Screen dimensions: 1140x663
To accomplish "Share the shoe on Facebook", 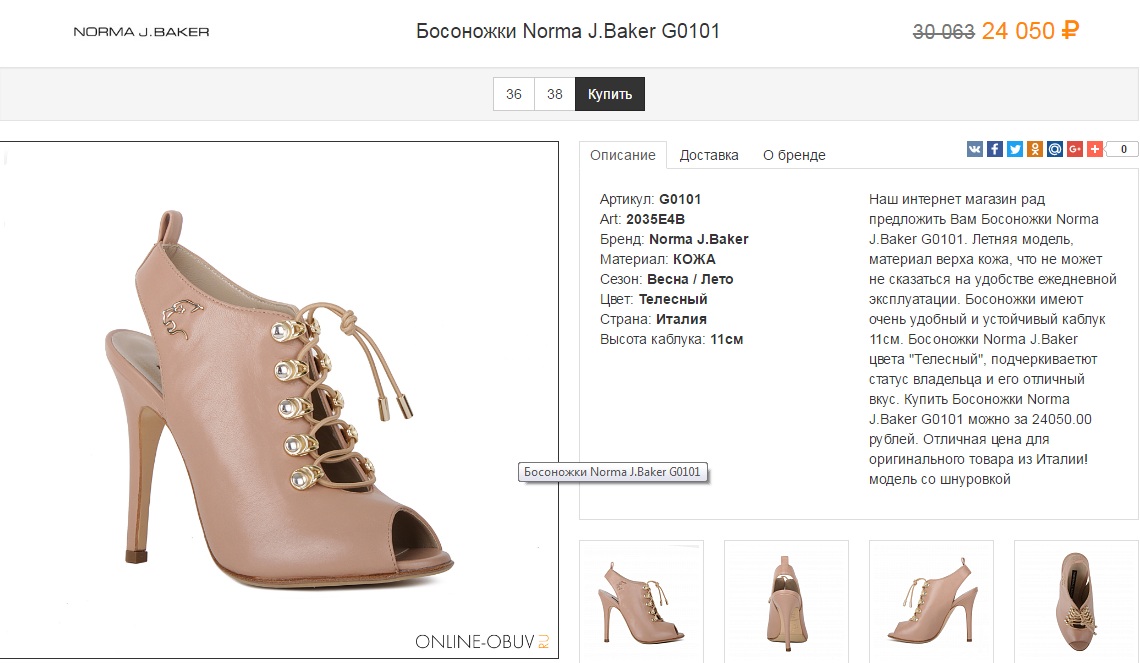I will [995, 149].
